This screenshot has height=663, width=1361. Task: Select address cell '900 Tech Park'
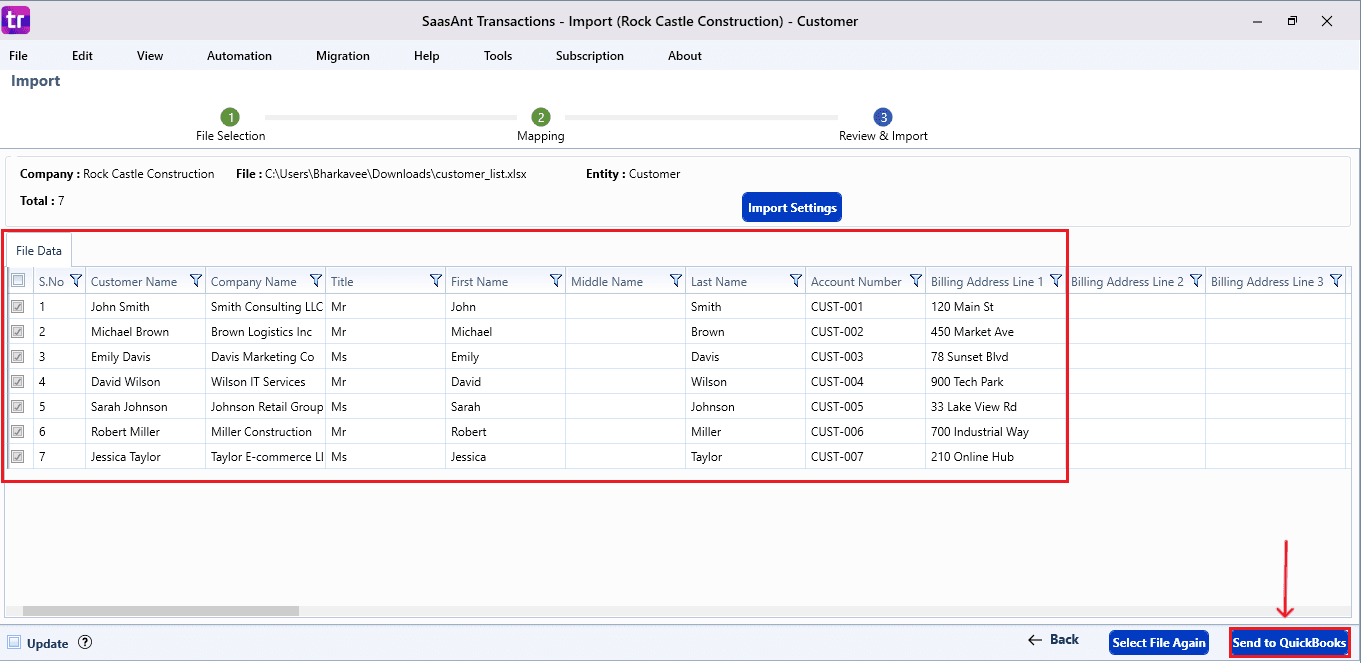996,382
